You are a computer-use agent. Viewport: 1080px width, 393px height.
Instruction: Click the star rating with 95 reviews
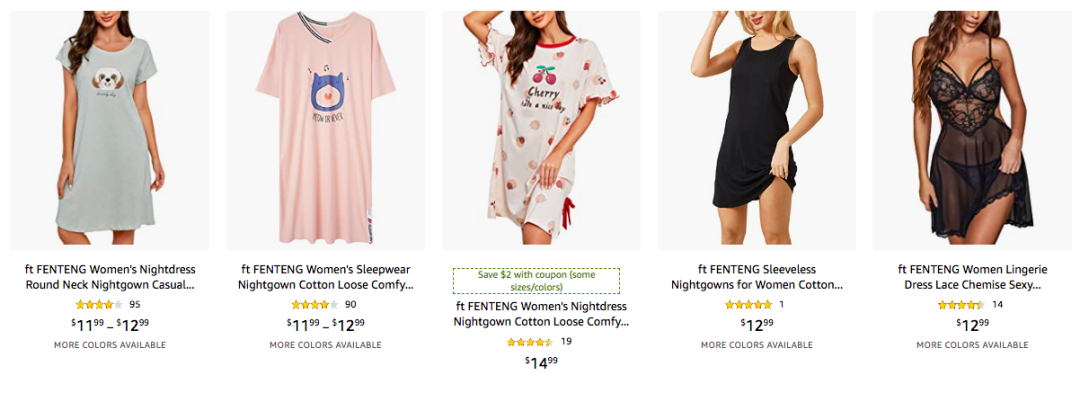coord(99,304)
